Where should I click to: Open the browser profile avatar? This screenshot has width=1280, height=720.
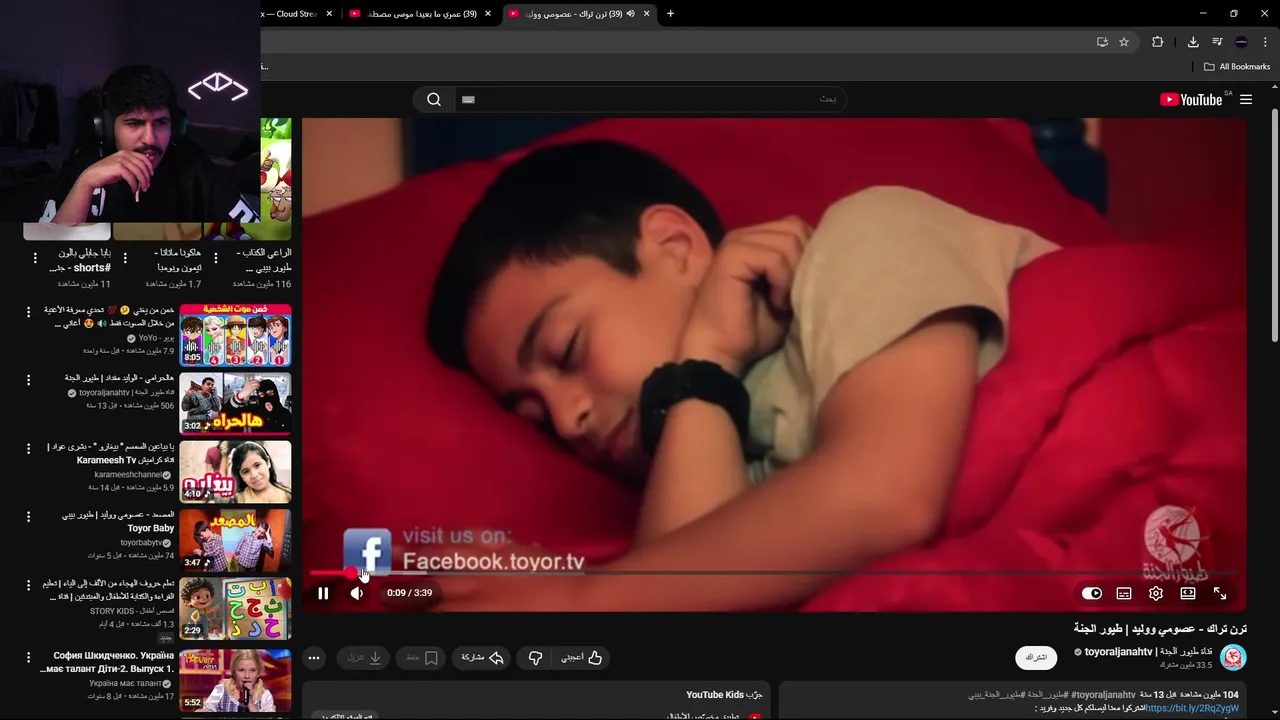point(1241,42)
